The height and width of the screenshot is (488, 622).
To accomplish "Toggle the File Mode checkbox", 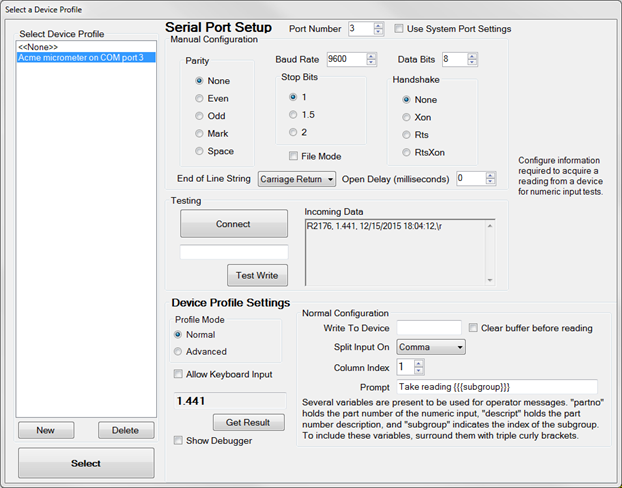I will pyautogui.click(x=293, y=156).
